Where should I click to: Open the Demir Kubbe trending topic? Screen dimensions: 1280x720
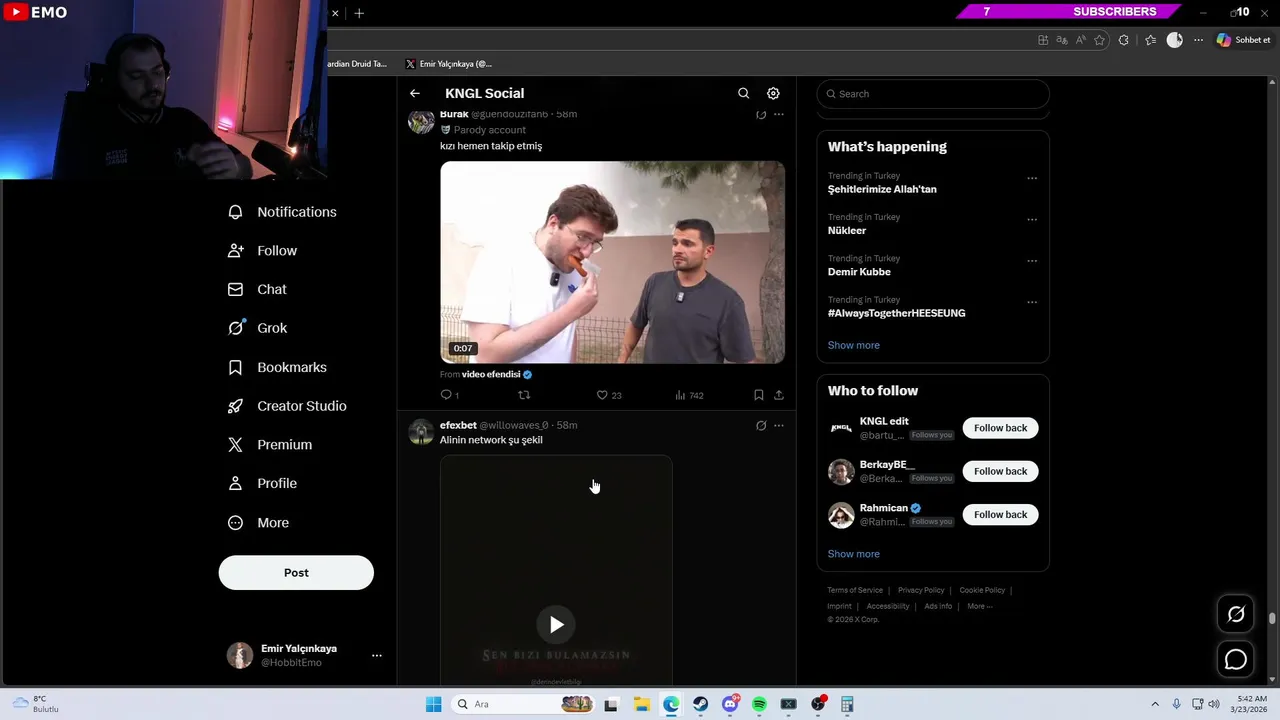coord(859,272)
